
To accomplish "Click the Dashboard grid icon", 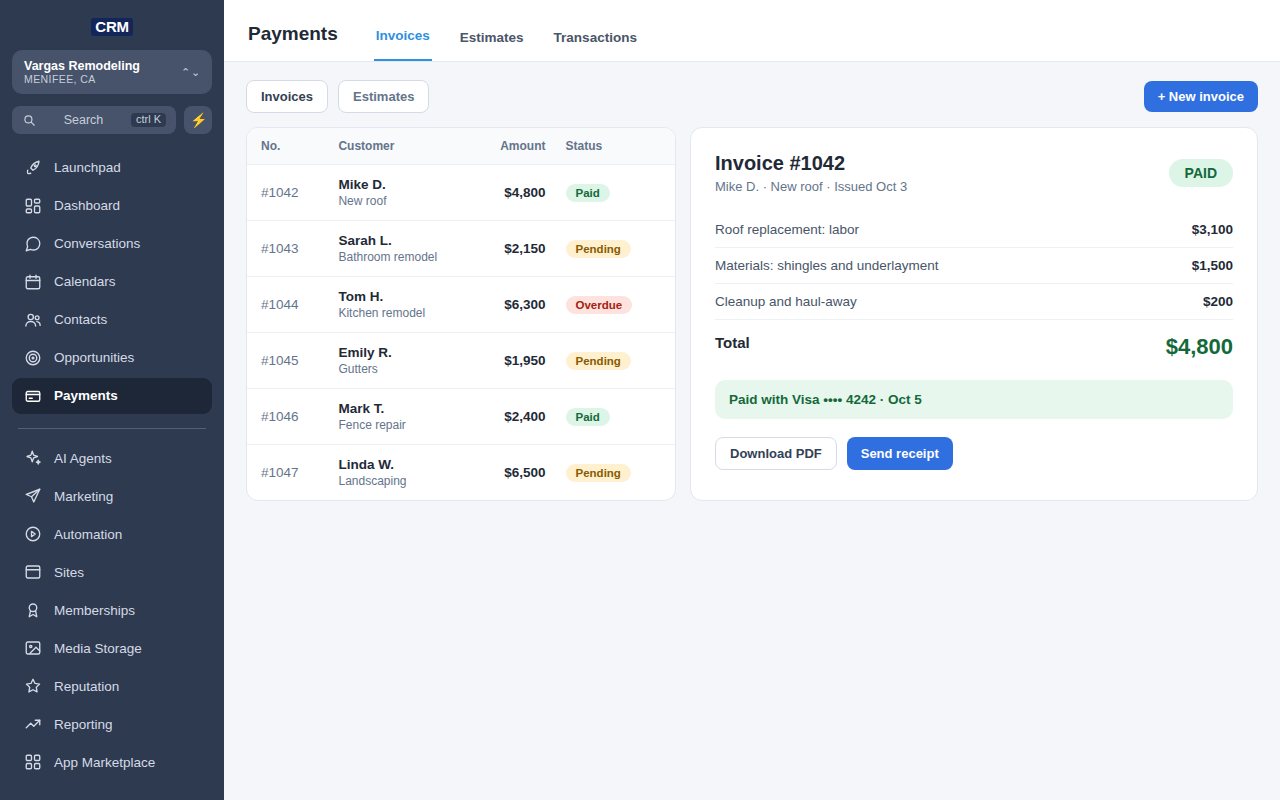I will (x=33, y=206).
